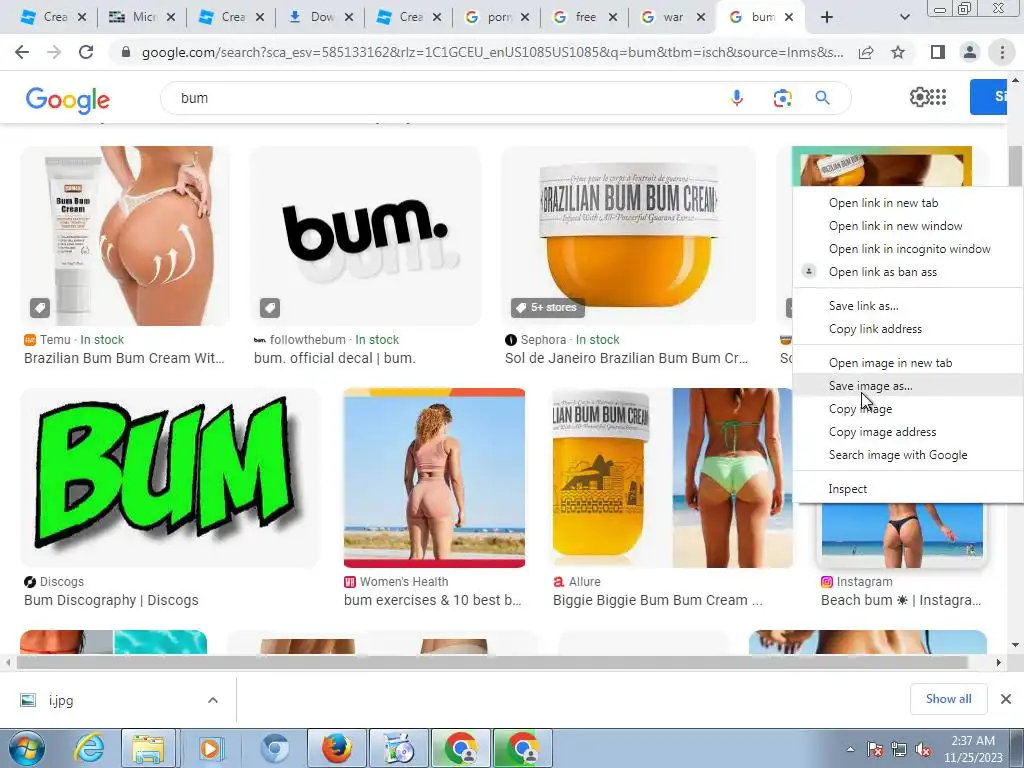Close the active 'bum' tab

[x=789, y=18]
